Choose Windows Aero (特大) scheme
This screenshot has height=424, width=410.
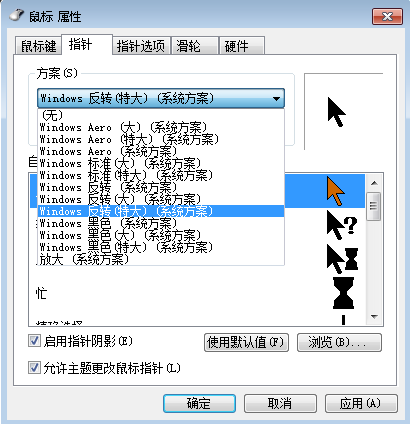pos(161,139)
